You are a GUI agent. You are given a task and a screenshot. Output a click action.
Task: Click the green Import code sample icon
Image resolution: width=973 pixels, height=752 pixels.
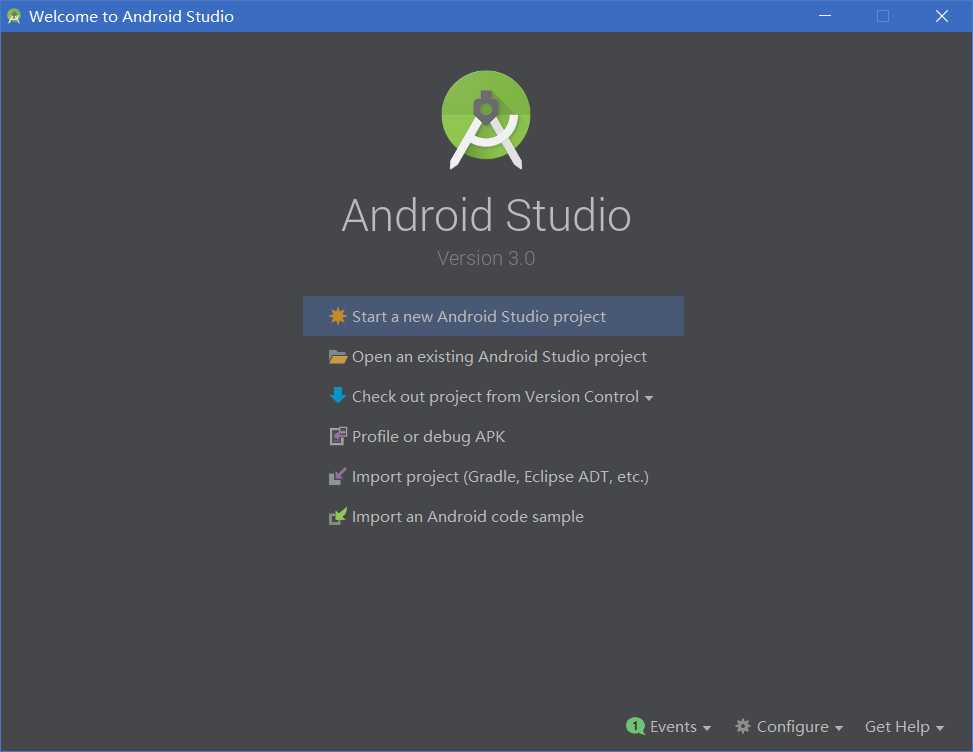[338, 516]
